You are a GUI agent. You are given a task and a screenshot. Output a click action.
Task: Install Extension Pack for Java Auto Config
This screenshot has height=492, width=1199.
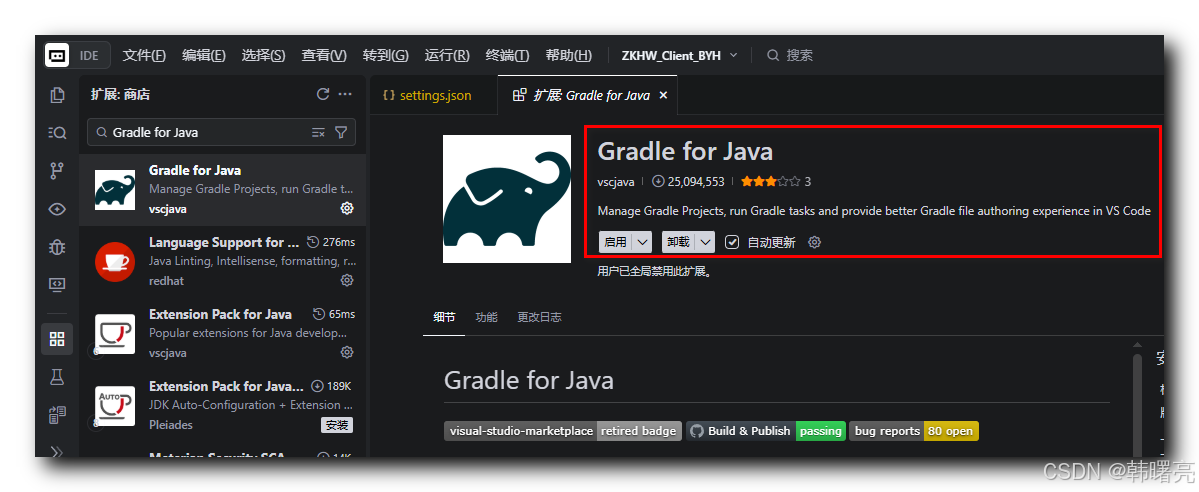tap(336, 425)
